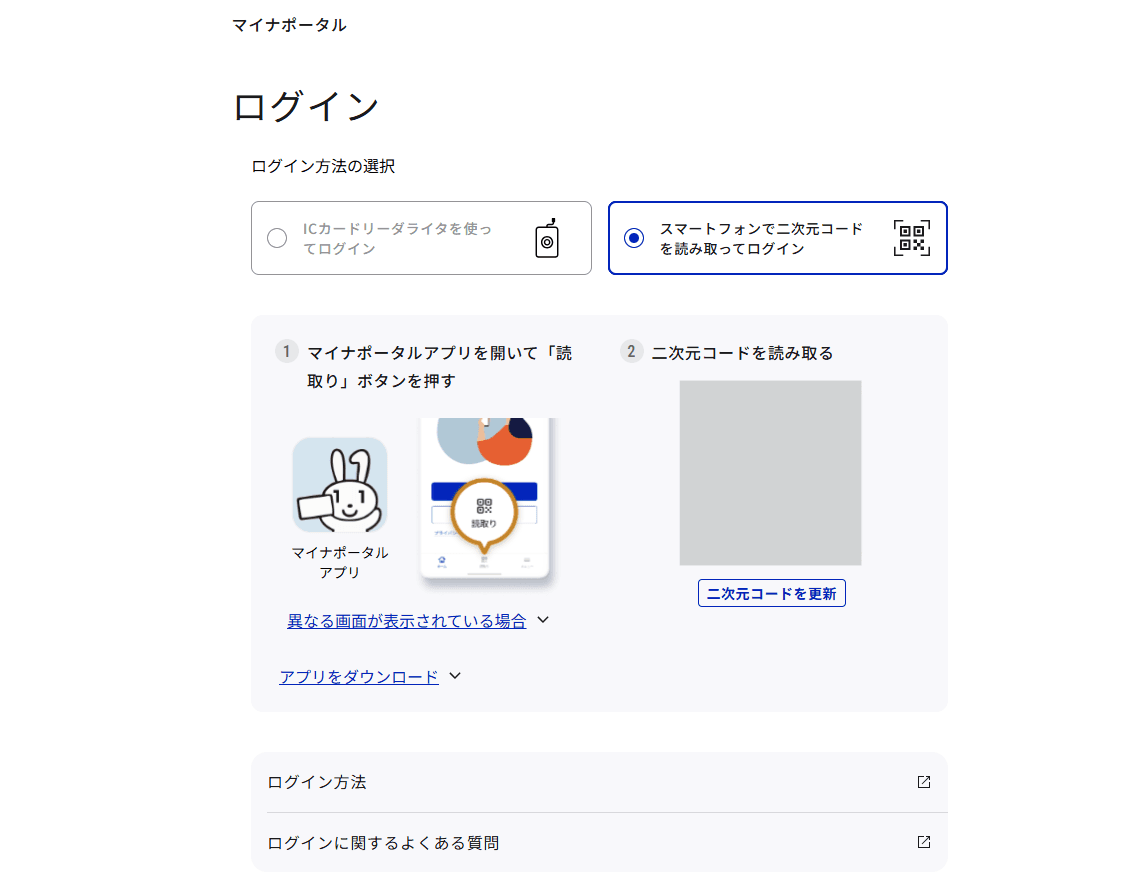Click the step 1 number badge
The image size is (1138, 885).
287,352
